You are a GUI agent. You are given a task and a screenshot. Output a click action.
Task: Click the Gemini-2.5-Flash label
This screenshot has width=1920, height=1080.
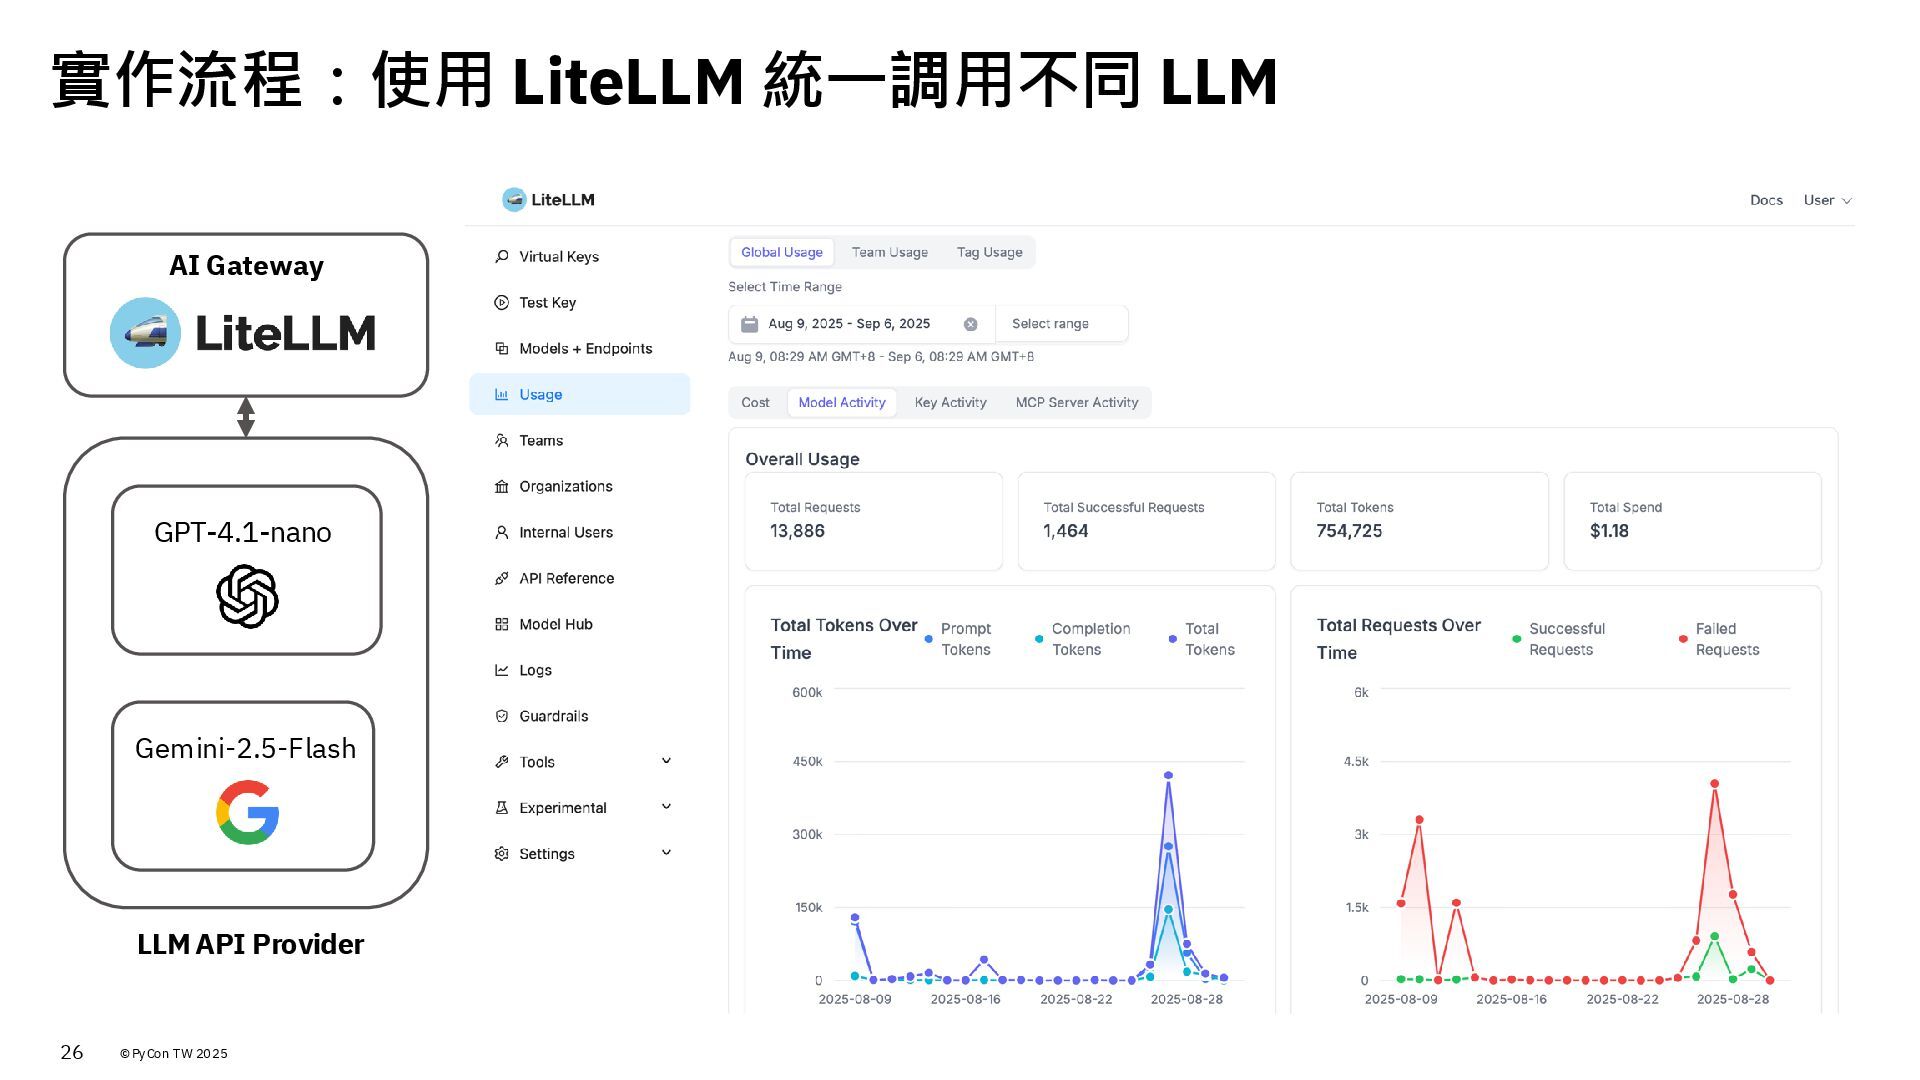click(x=245, y=748)
